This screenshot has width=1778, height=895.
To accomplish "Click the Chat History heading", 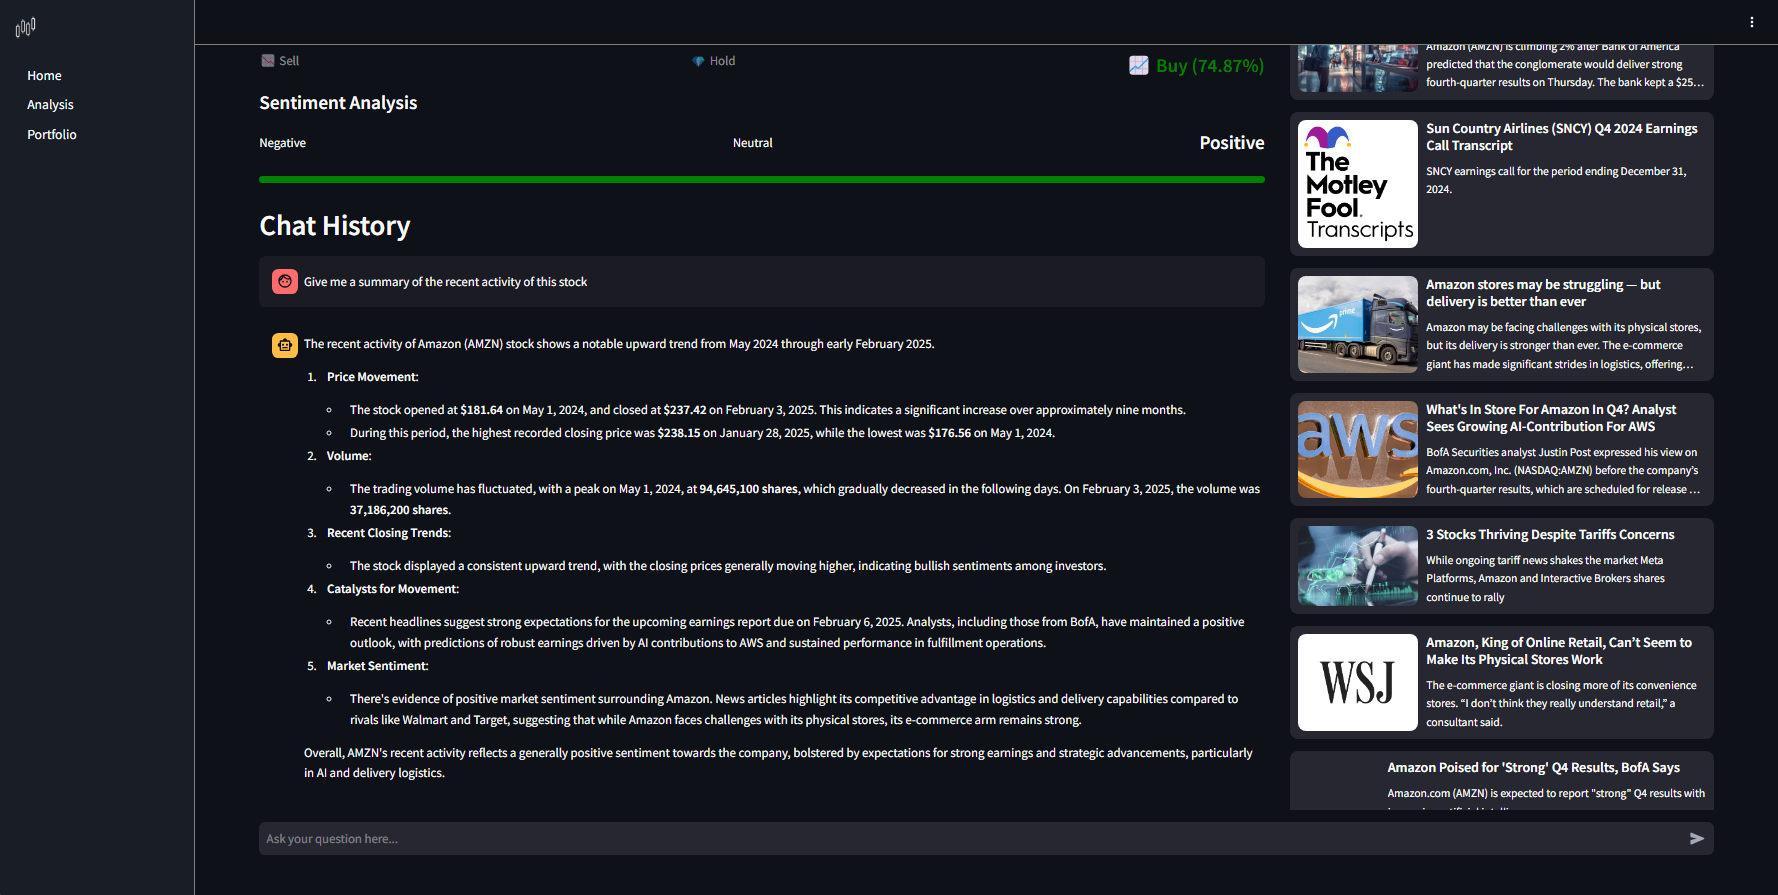I will click(335, 226).
